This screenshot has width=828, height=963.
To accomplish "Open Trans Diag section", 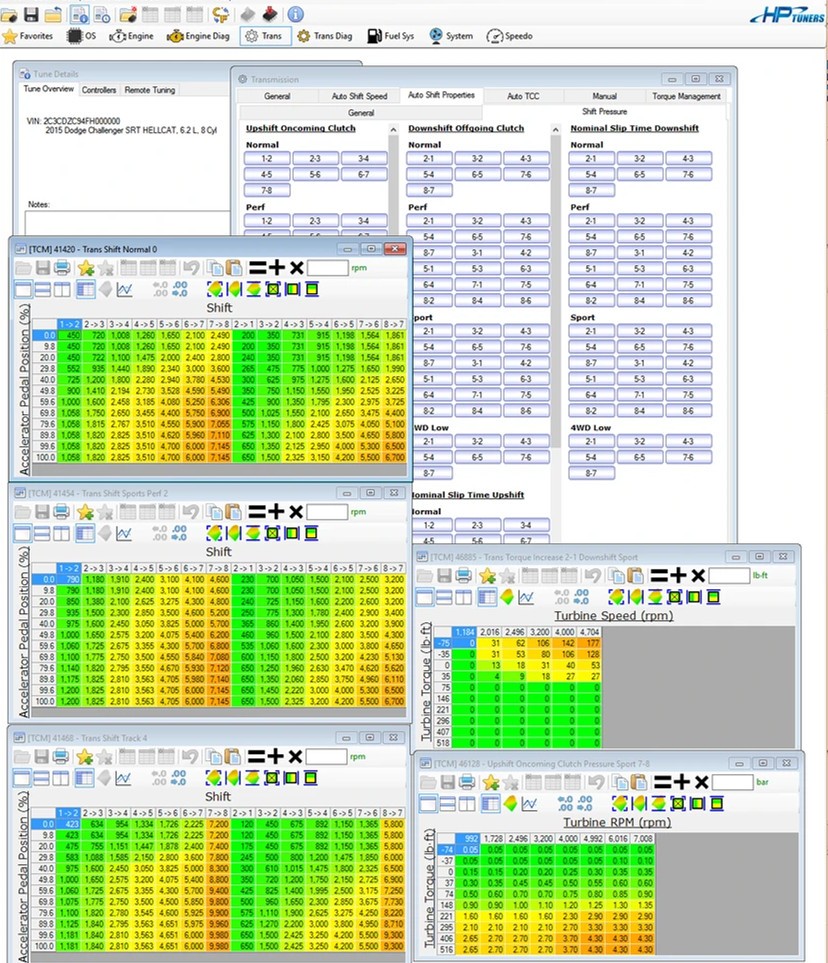I will pos(325,36).
